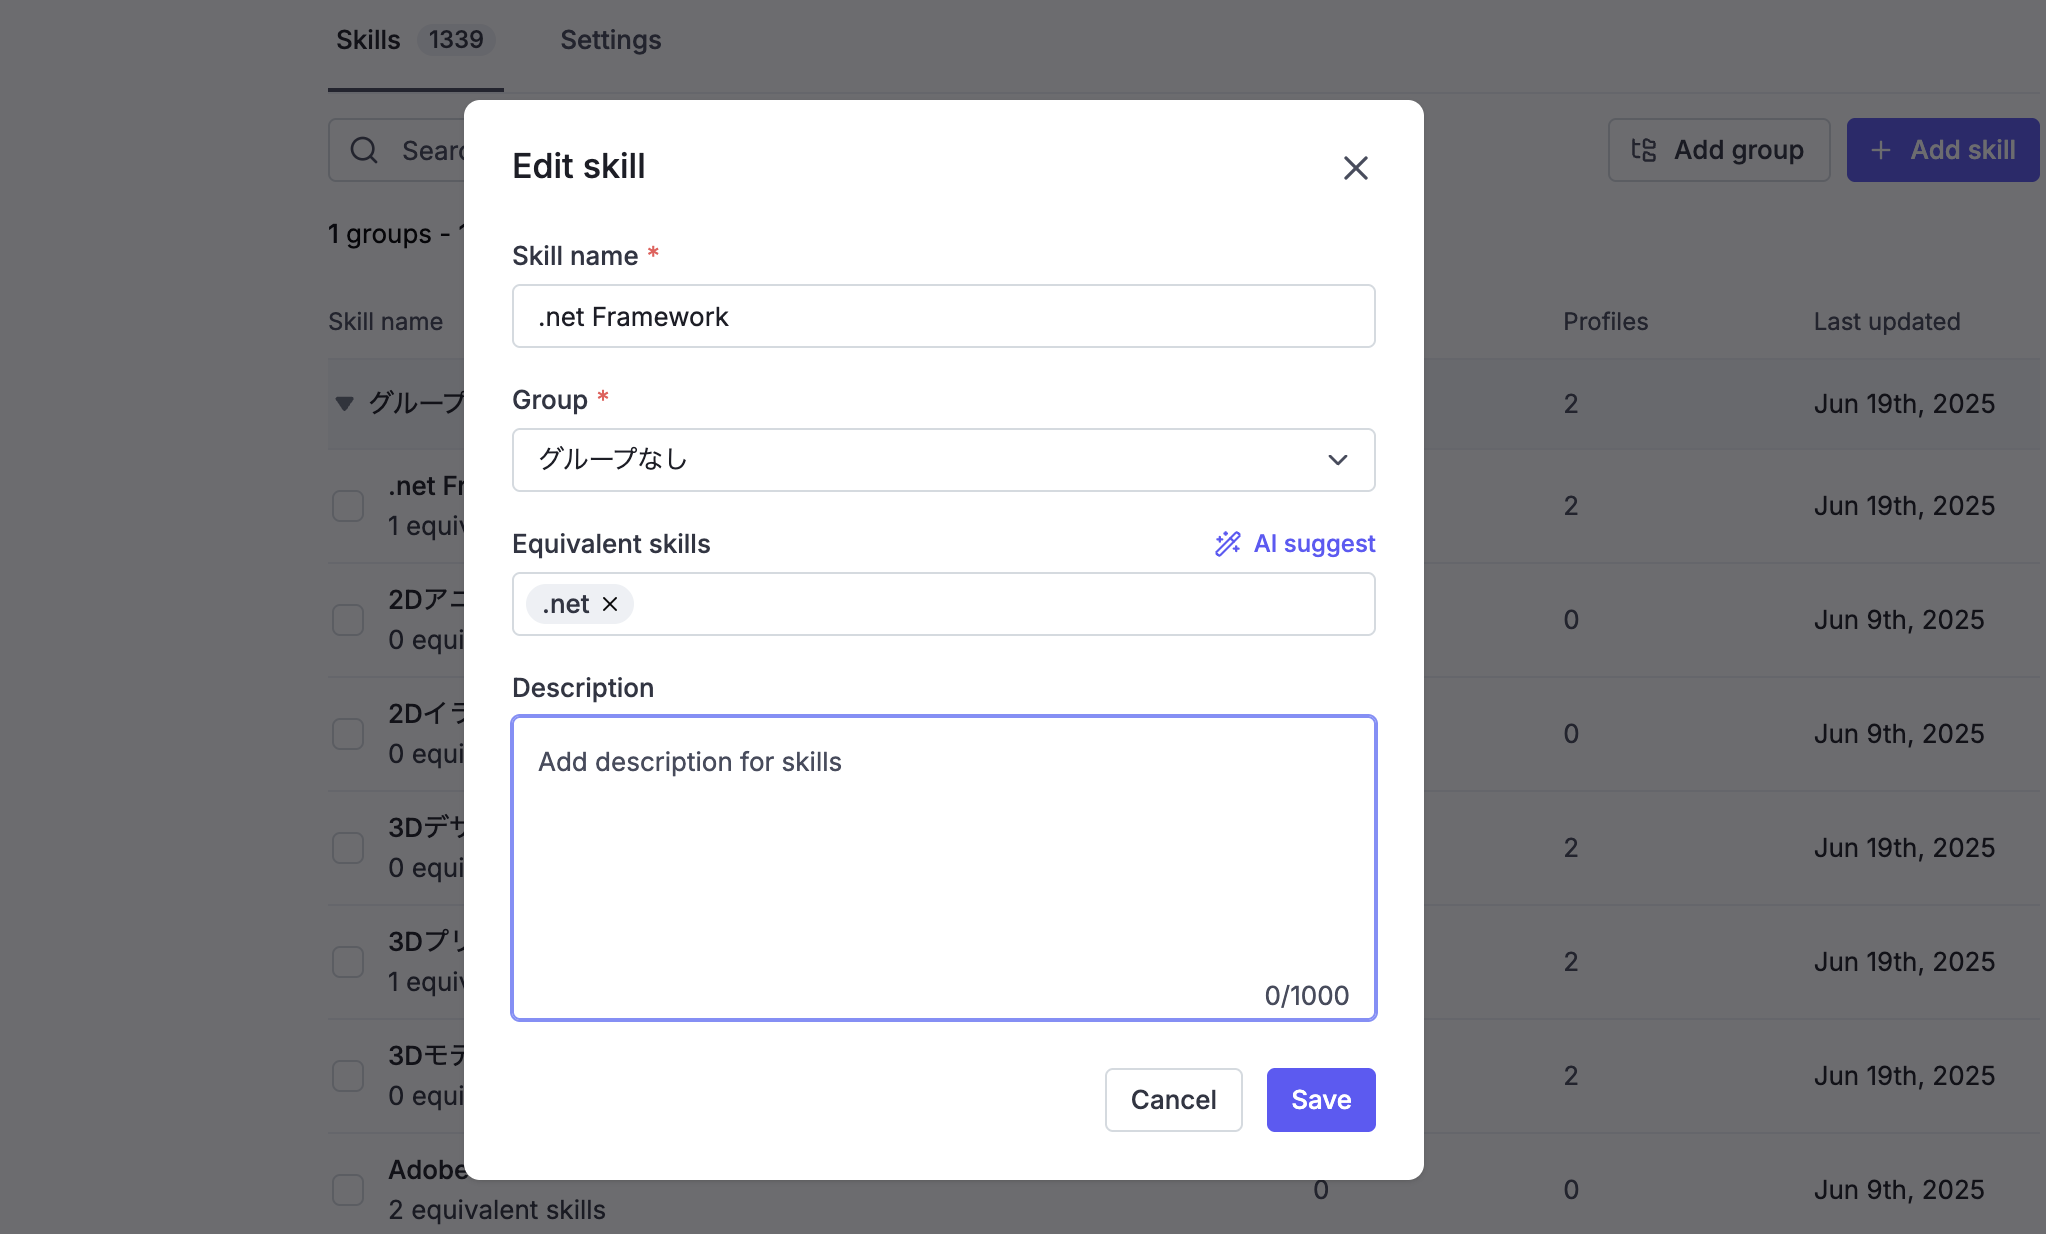This screenshot has width=2046, height=1234.
Task: Click the Last updated column header
Action: click(x=1887, y=322)
